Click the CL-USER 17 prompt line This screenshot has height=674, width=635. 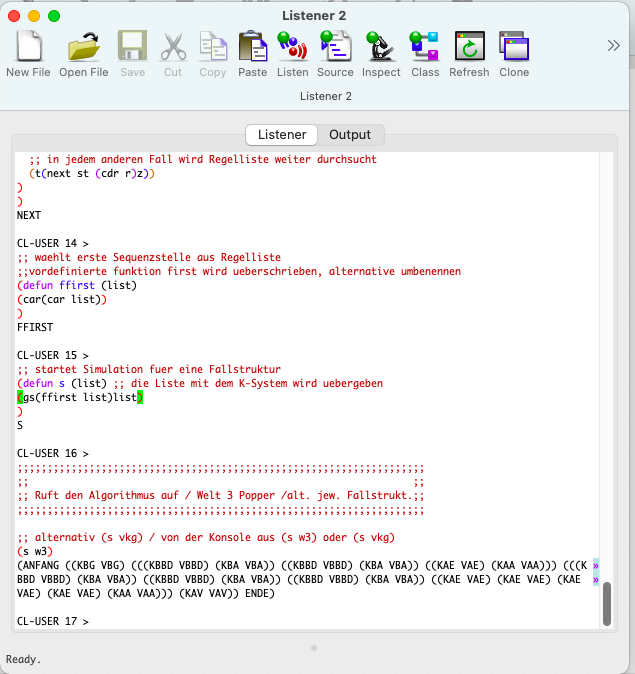pos(53,622)
